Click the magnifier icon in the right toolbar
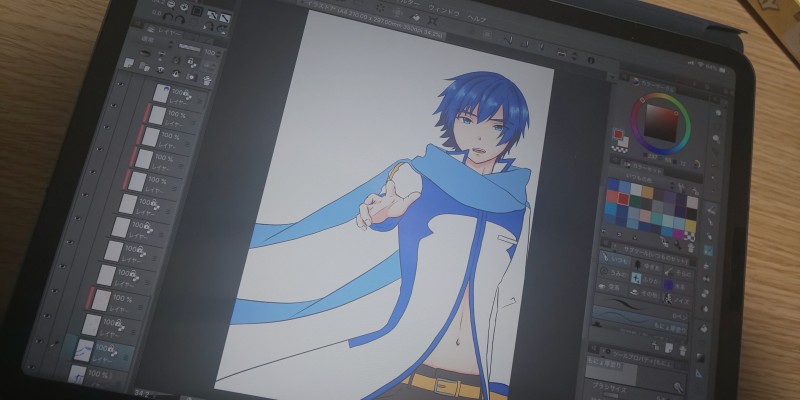The width and height of the screenshot is (800, 400). tap(716, 138)
